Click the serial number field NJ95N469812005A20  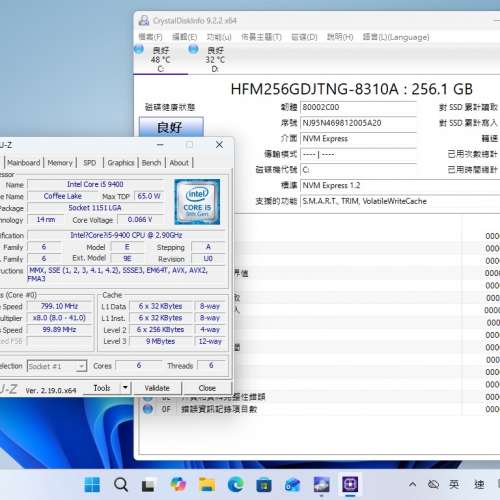tap(358, 123)
